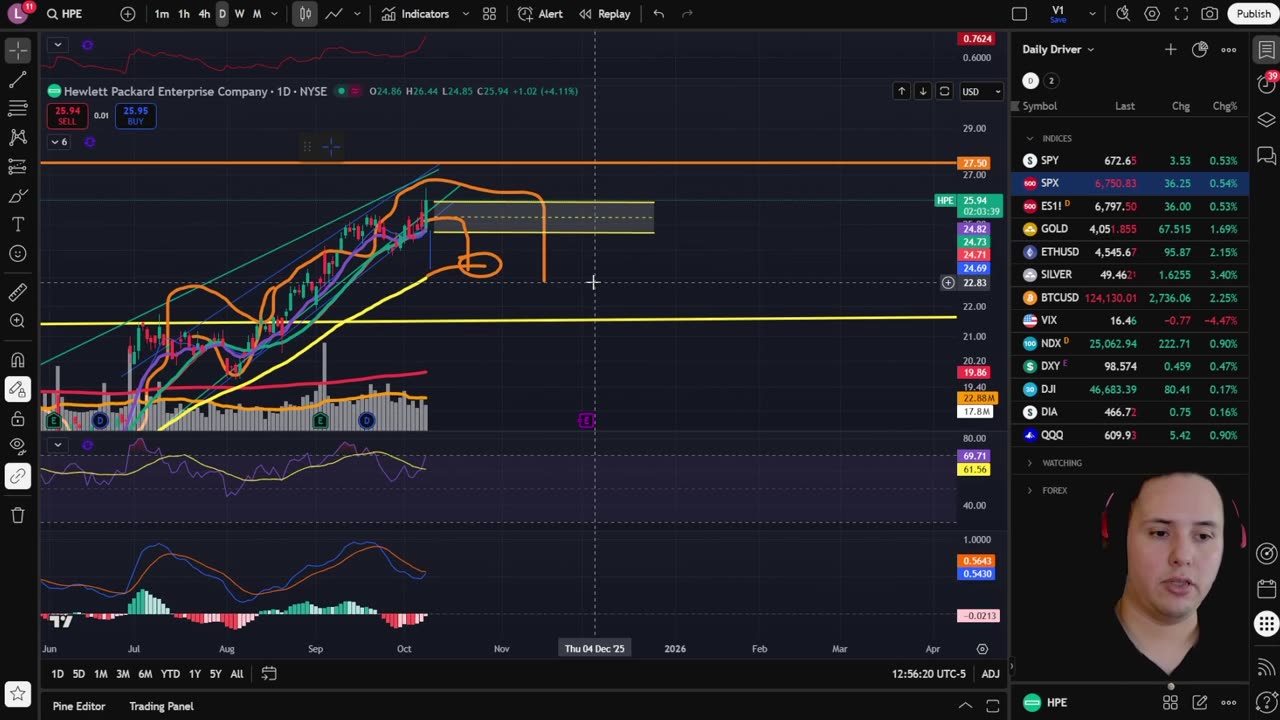
Task: Toggle the ADJ adjusted-data setting
Action: [x=990, y=674]
